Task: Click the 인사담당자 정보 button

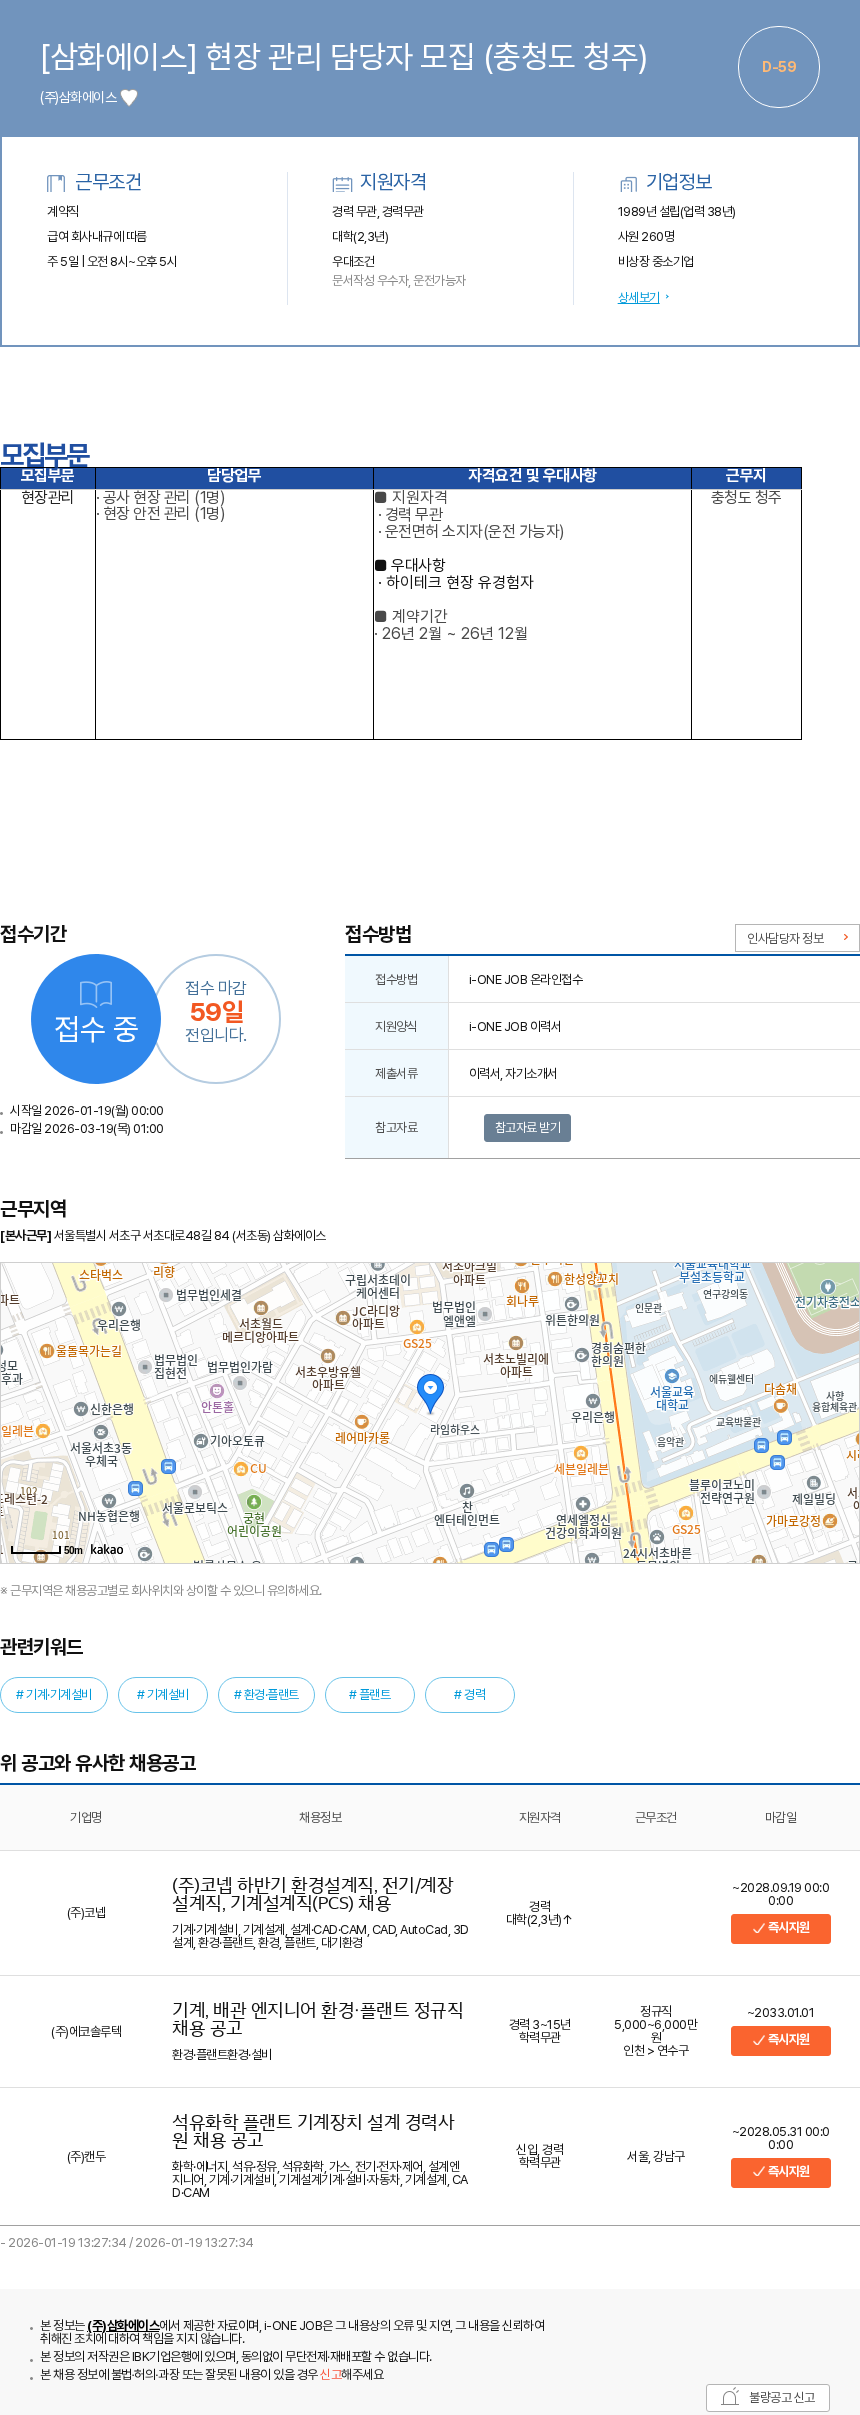Action: pyautogui.click(x=797, y=938)
